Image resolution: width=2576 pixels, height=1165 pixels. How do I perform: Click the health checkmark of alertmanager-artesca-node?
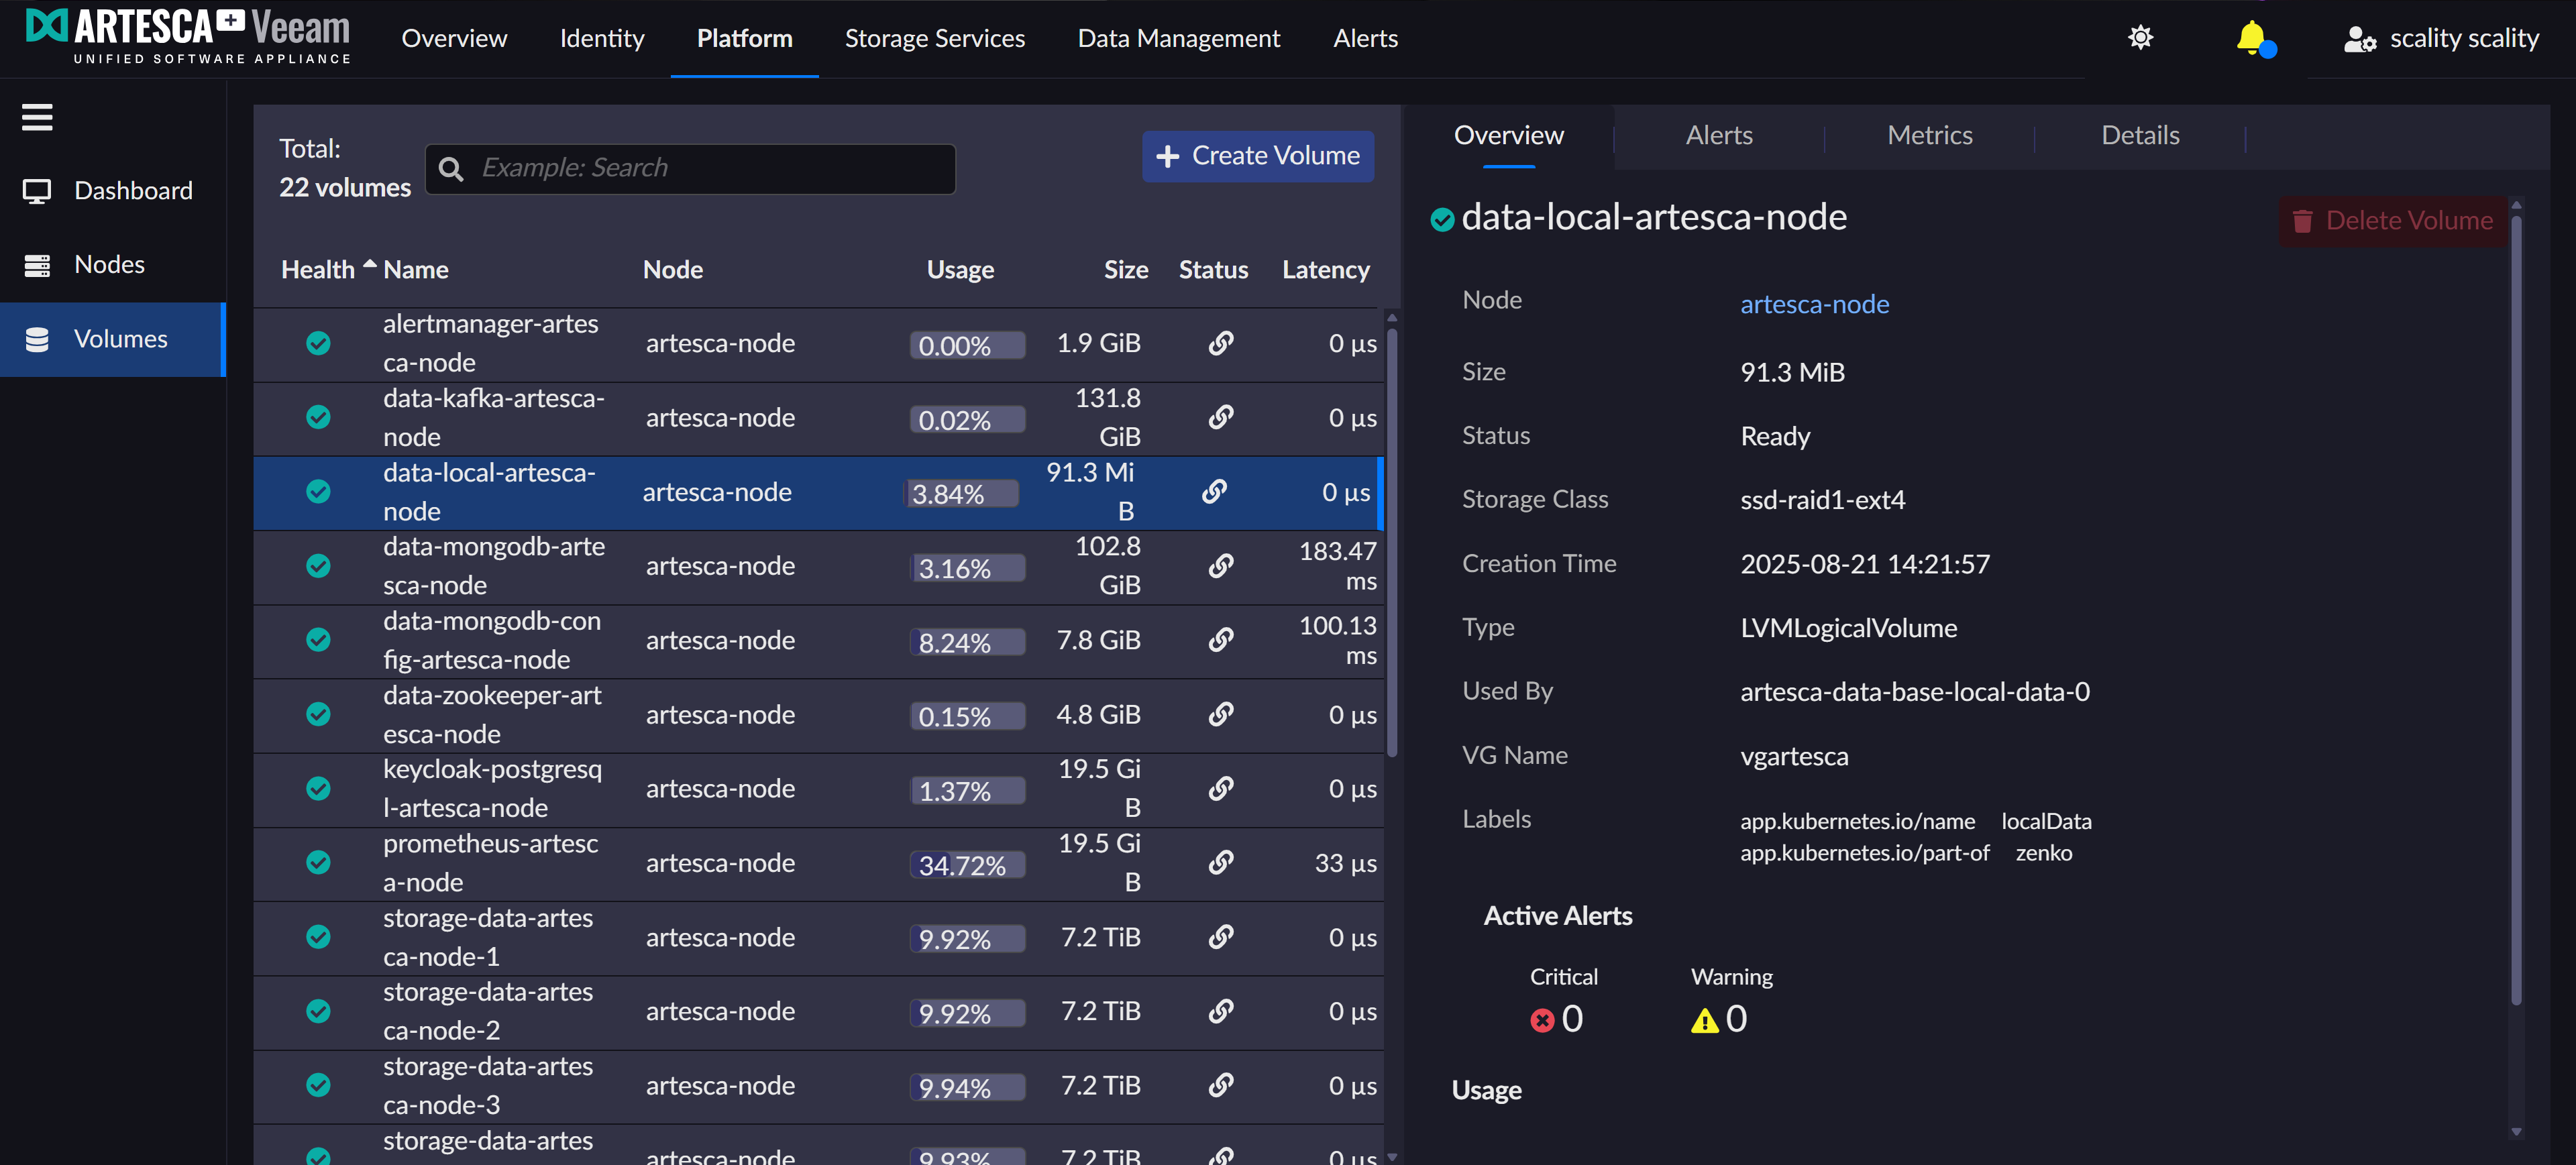[318, 343]
